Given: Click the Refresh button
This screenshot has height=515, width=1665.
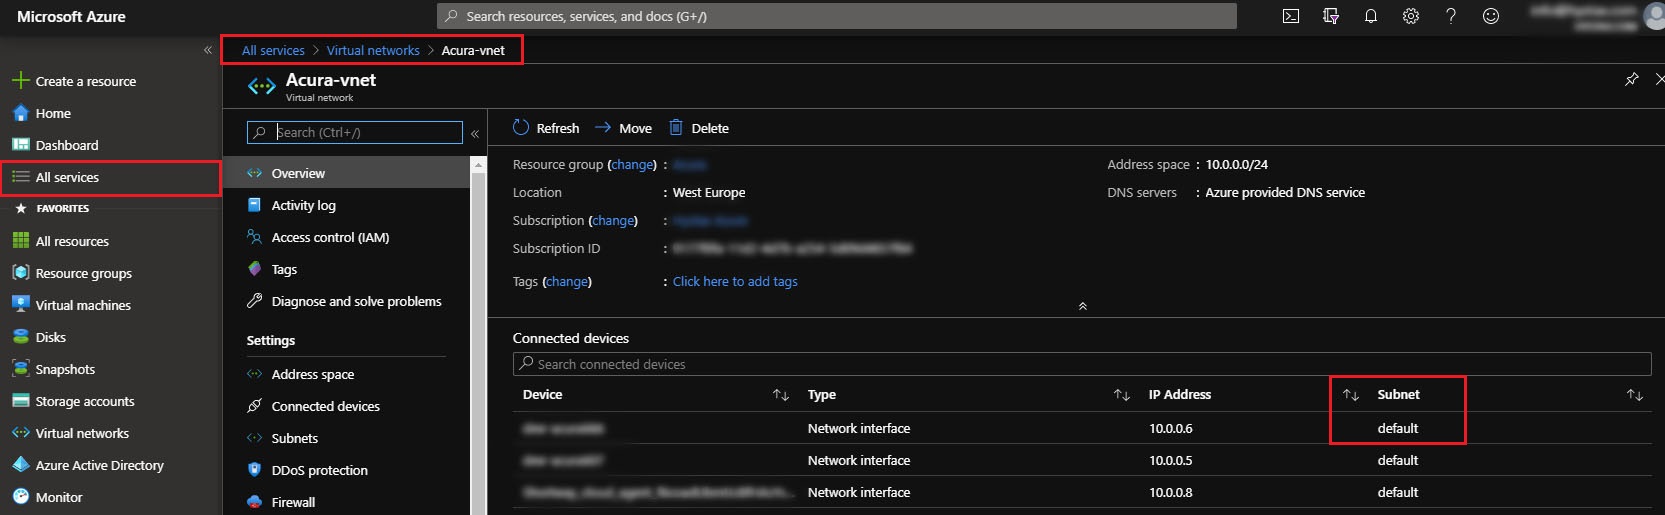Looking at the screenshot, I should coord(546,128).
